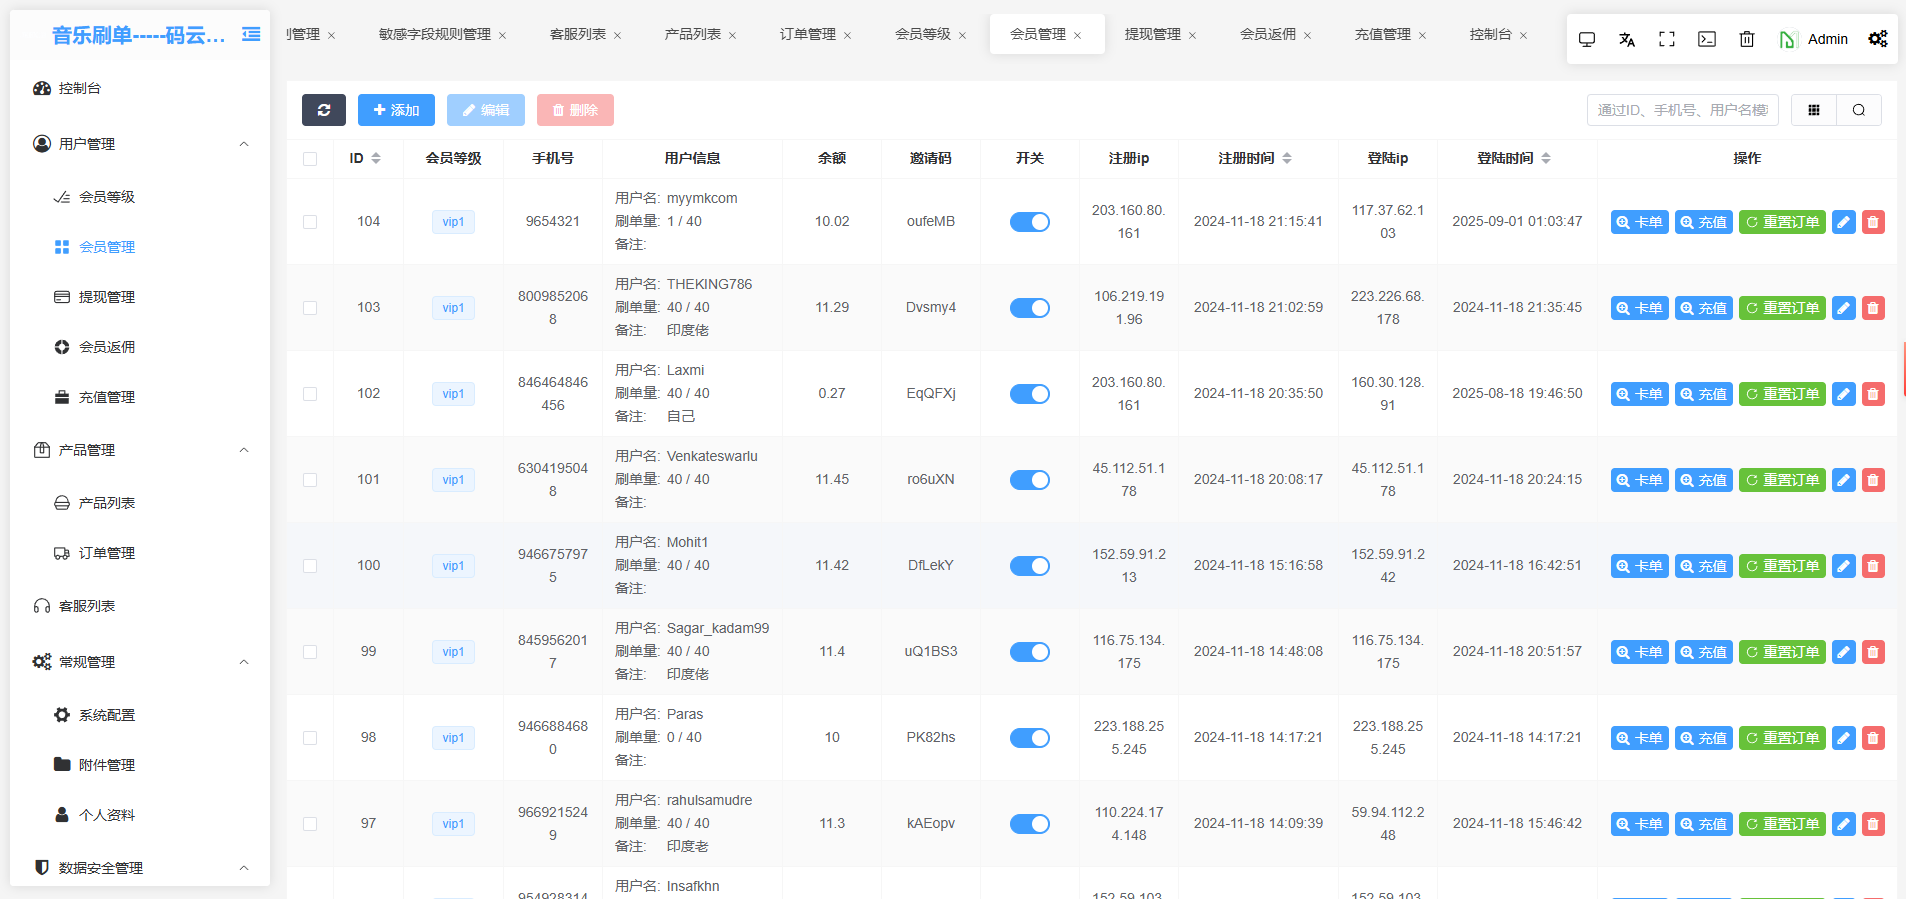Click the search magnifier button
Screen dimensions: 1906x899
[x=1858, y=110]
